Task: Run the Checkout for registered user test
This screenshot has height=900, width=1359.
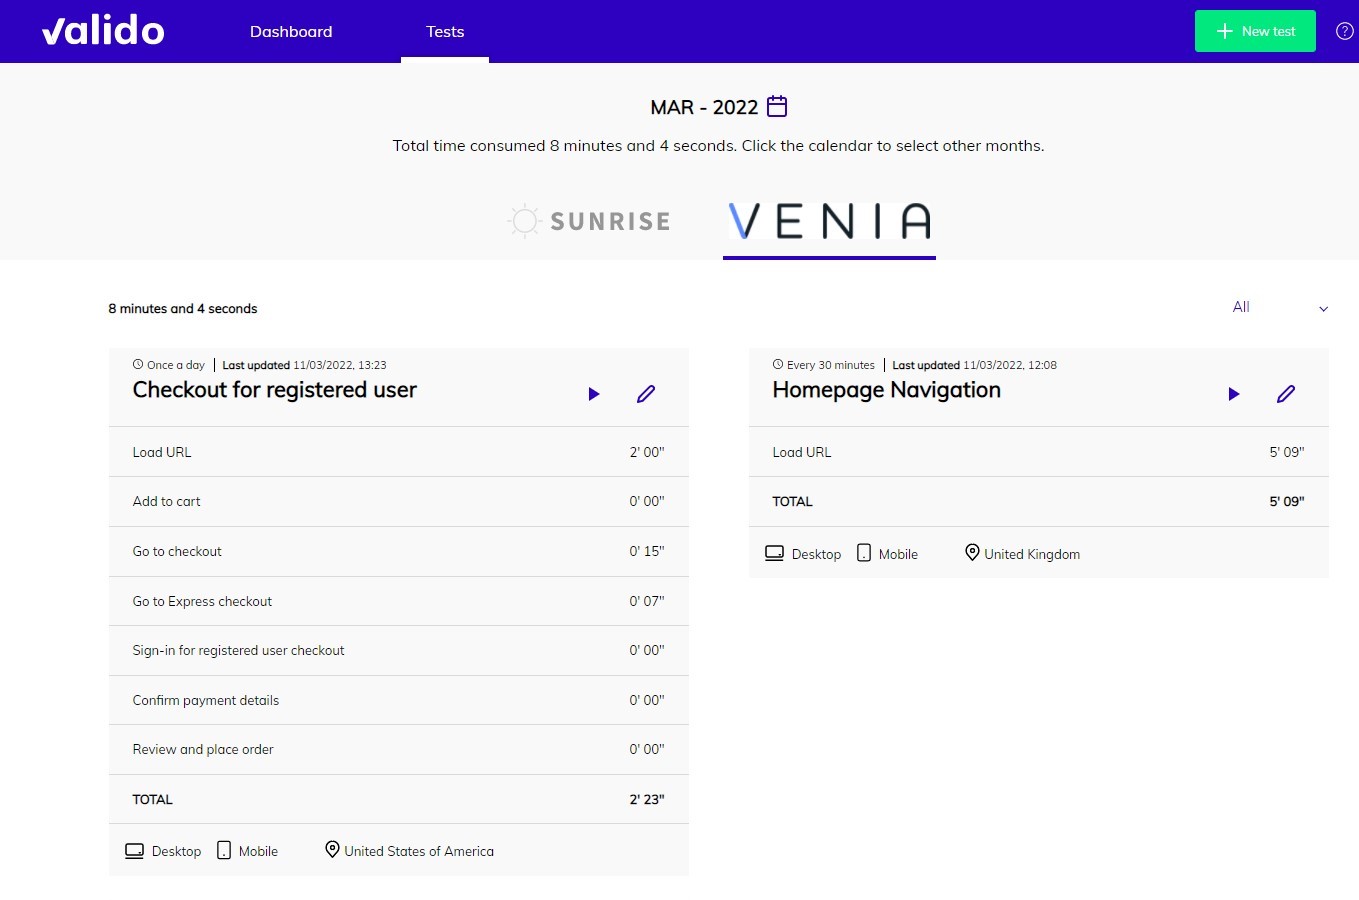Action: 594,394
